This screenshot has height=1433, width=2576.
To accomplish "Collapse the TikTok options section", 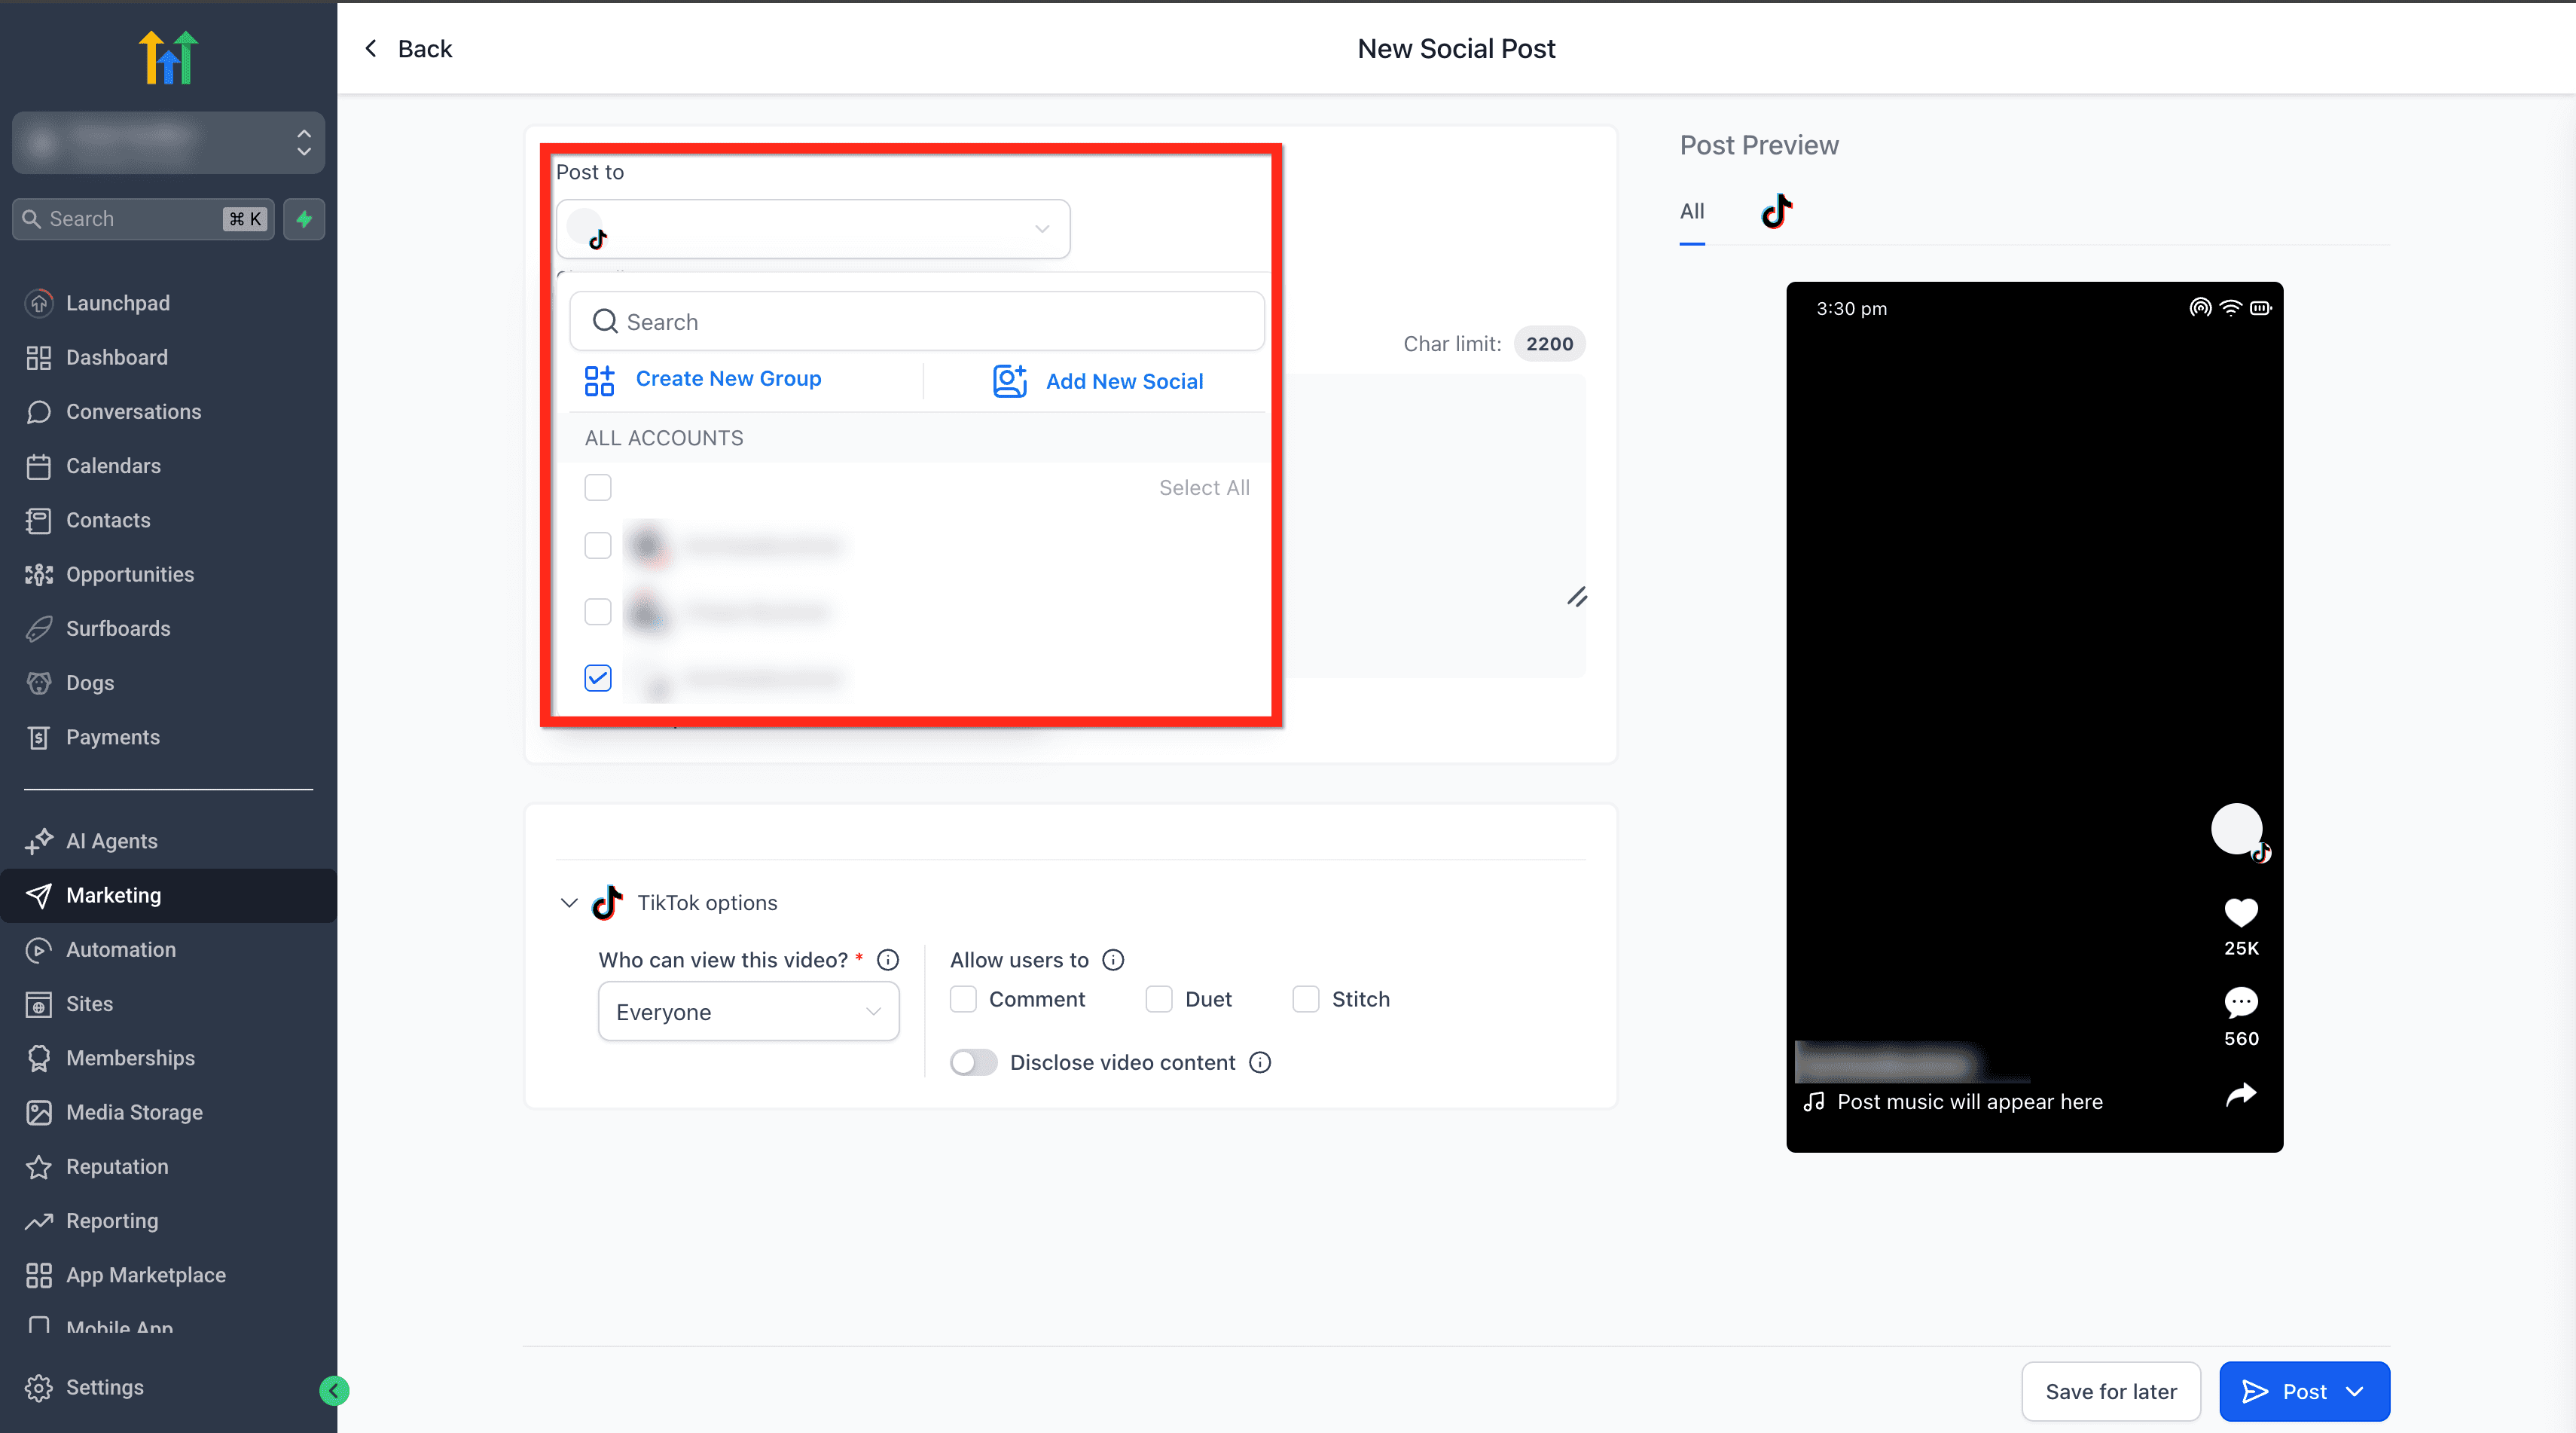I will [569, 903].
